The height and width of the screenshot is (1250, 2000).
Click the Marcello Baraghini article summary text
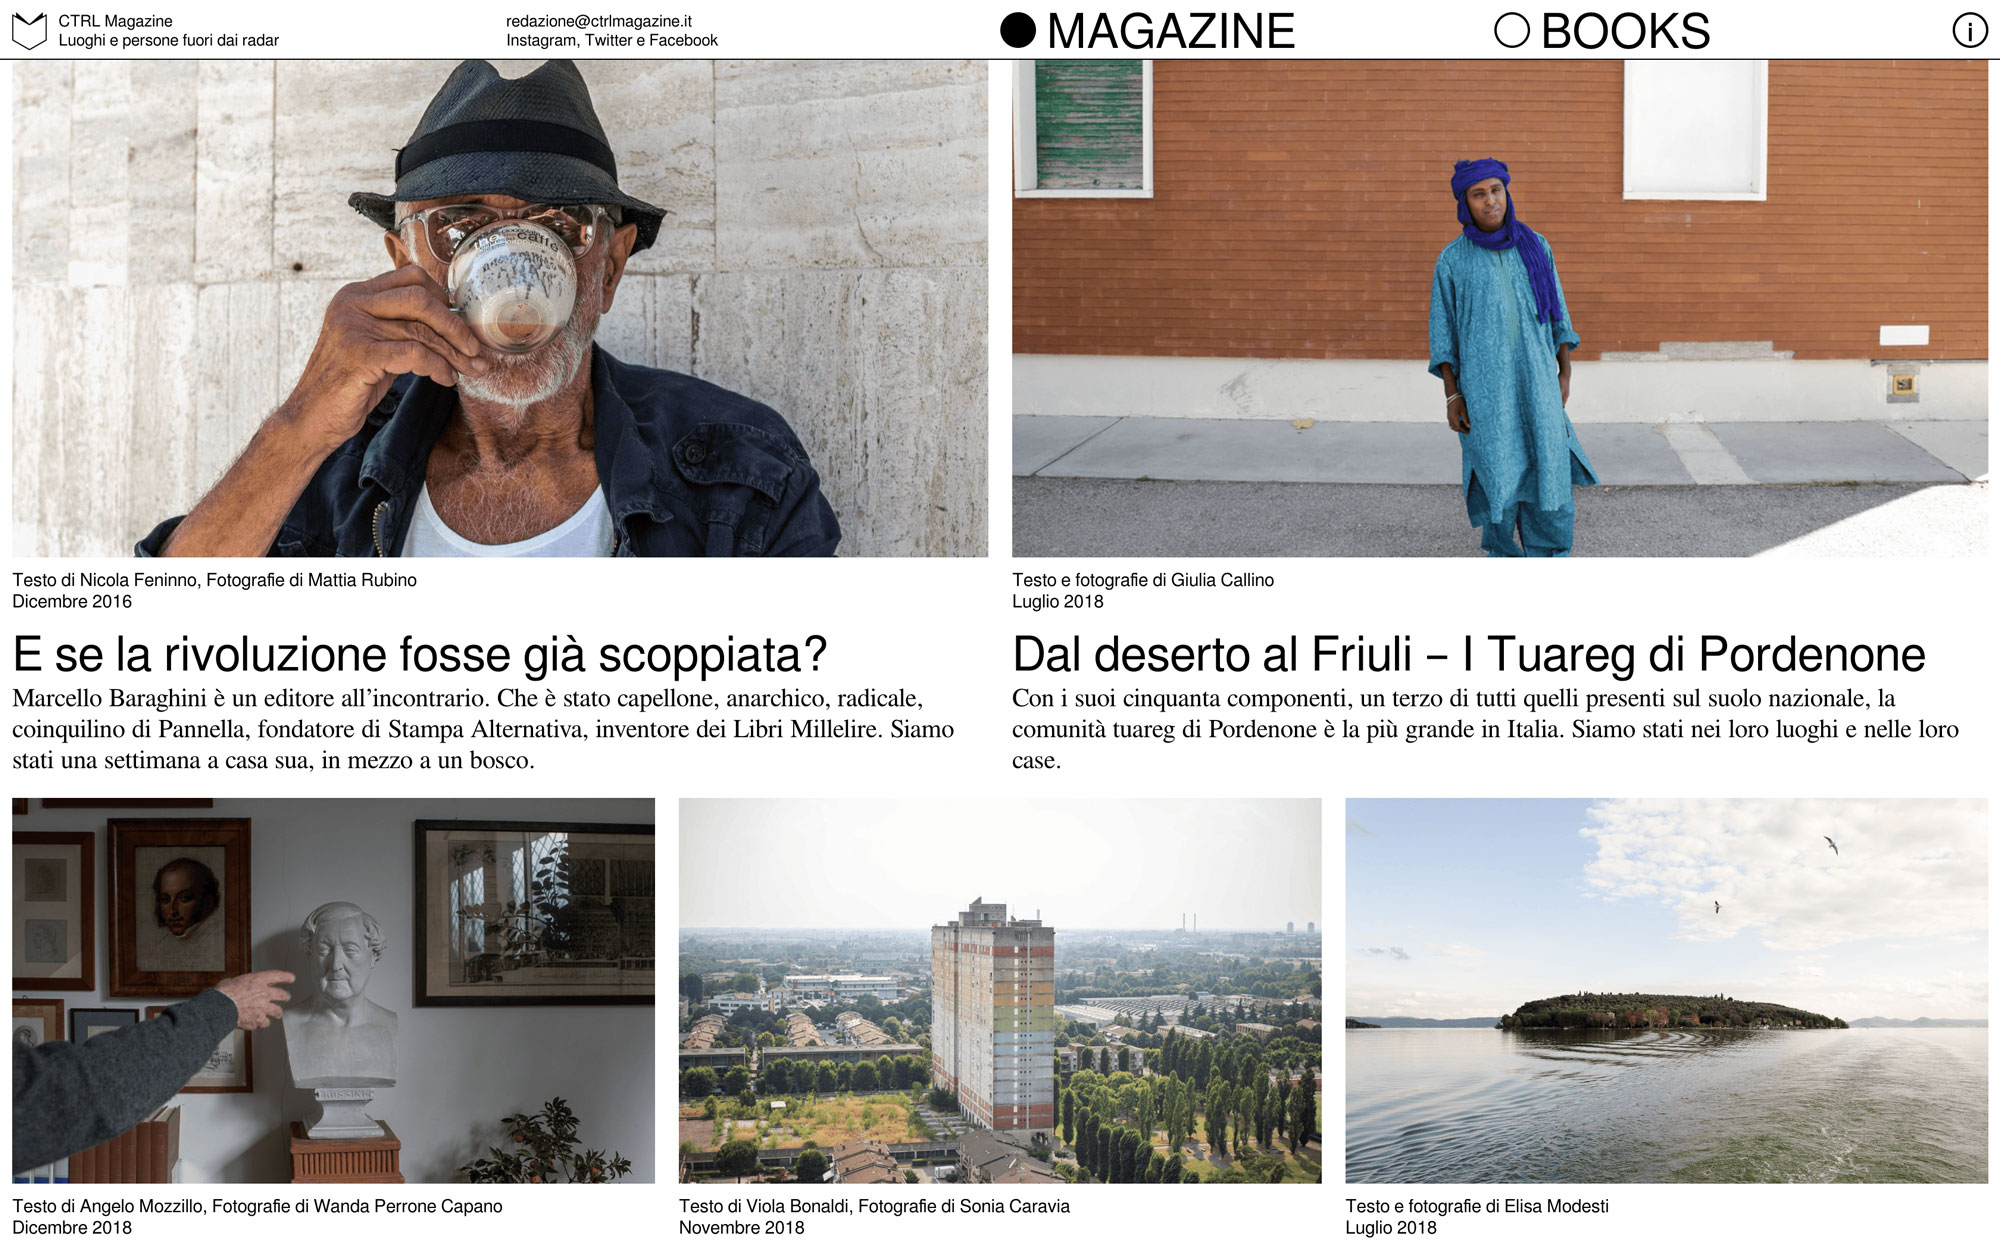point(483,729)
